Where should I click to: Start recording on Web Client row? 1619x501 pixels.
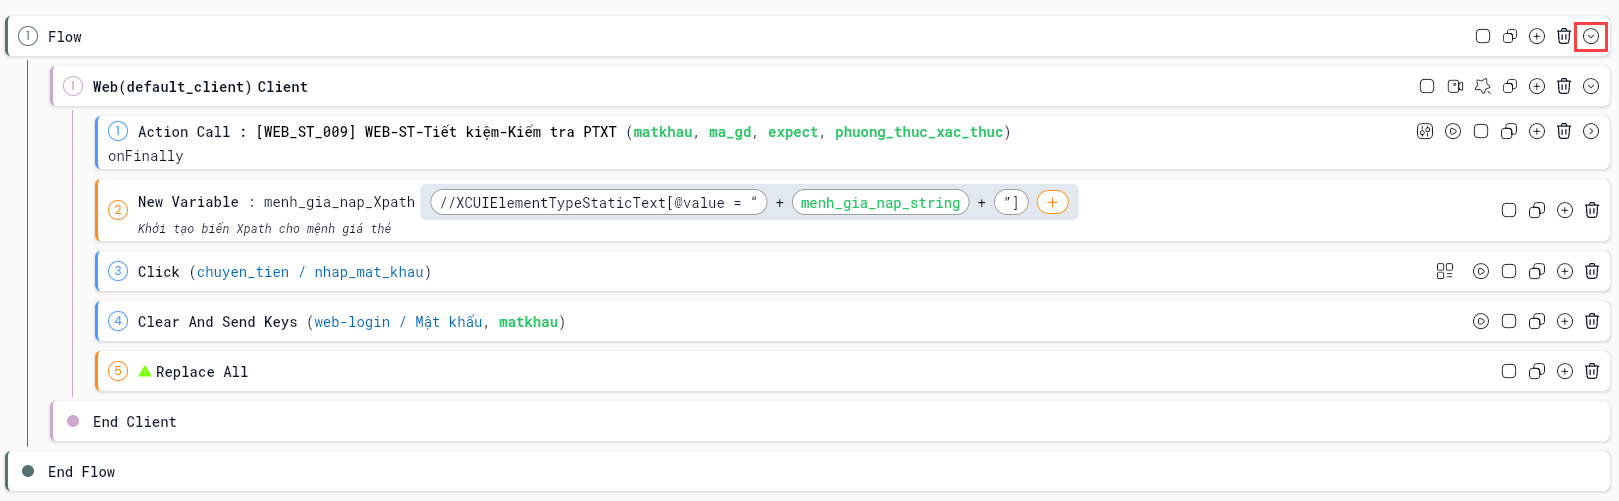tap(1455, 87)
